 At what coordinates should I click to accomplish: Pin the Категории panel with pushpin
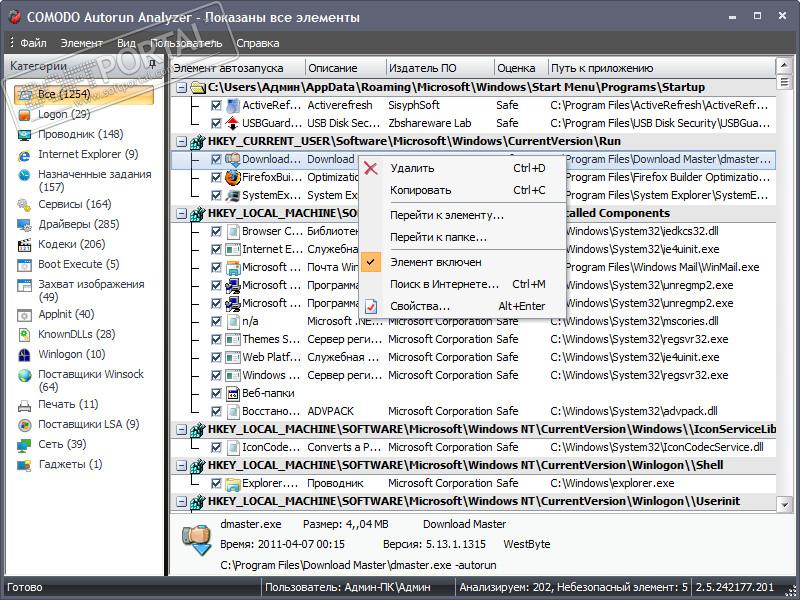pyautogui.click(x=152, y=64)
